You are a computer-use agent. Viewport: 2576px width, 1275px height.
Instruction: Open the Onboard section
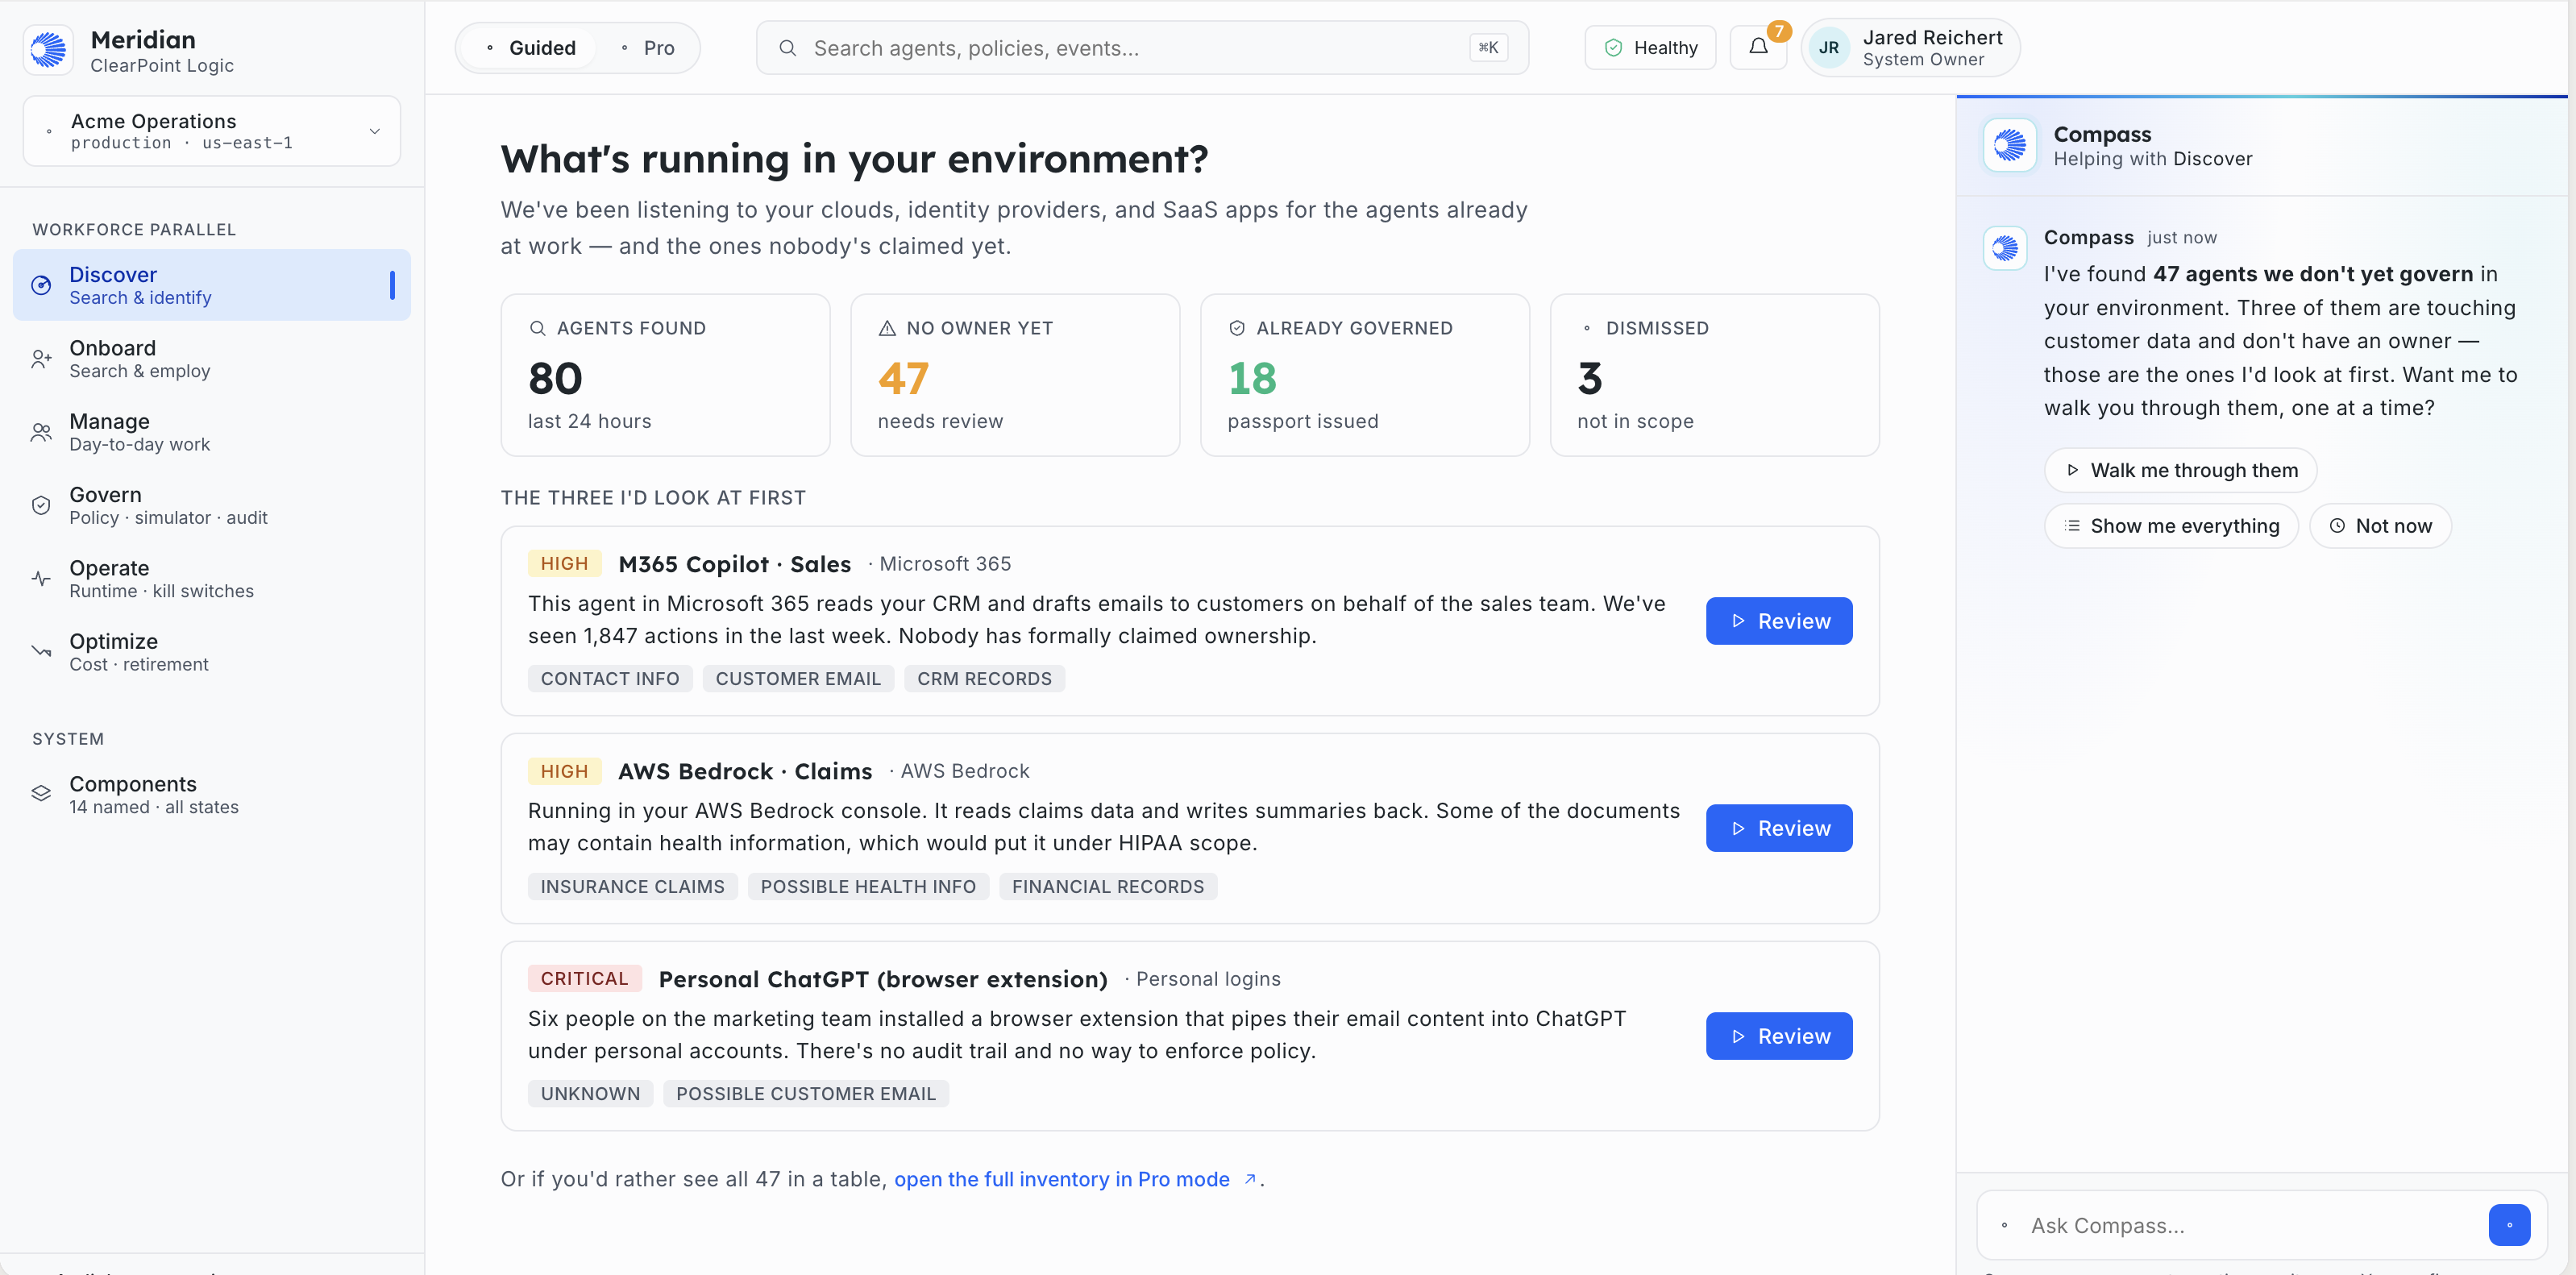pos(212,359)
